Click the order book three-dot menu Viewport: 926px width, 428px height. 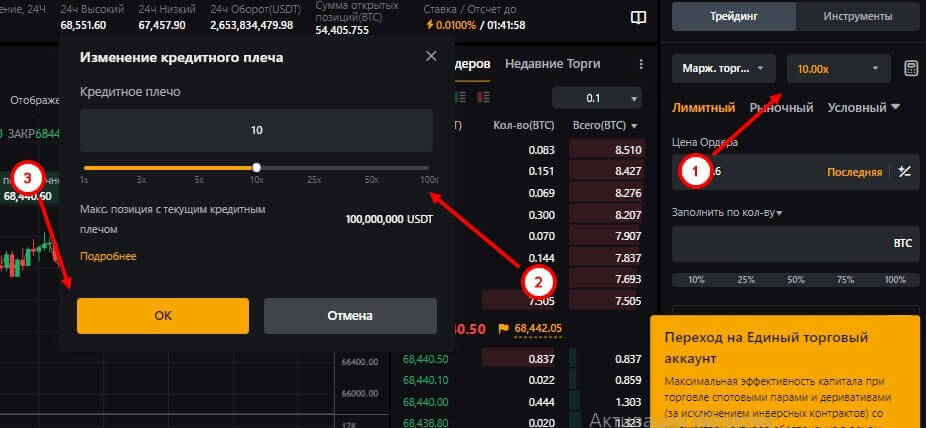[x=641, y=64]
